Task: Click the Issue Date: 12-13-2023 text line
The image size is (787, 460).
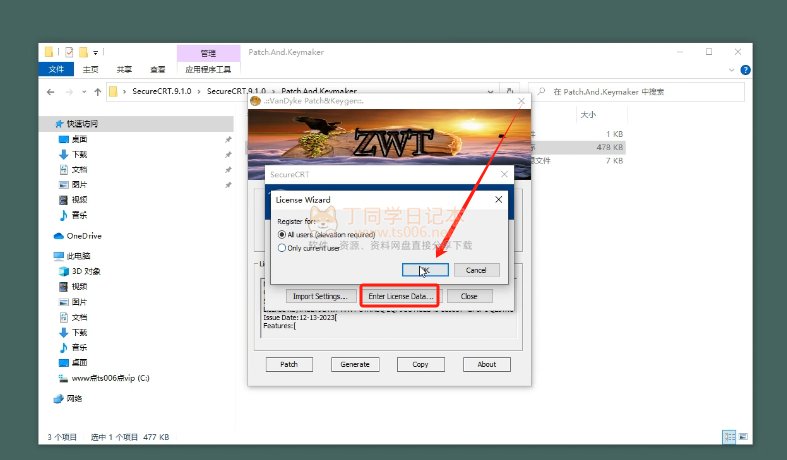Action: (x=300, y=317)
